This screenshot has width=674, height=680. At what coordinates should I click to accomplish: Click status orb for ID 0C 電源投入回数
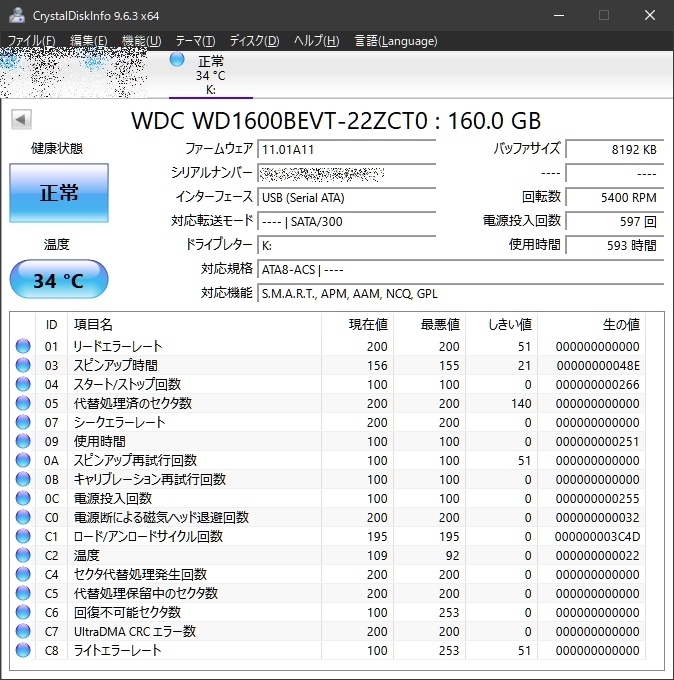tap(23, 498)
